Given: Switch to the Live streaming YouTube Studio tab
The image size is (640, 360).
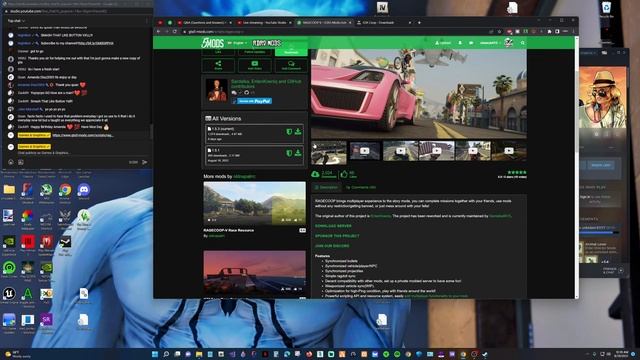Looking at the screenshot, I should [264, 22].
